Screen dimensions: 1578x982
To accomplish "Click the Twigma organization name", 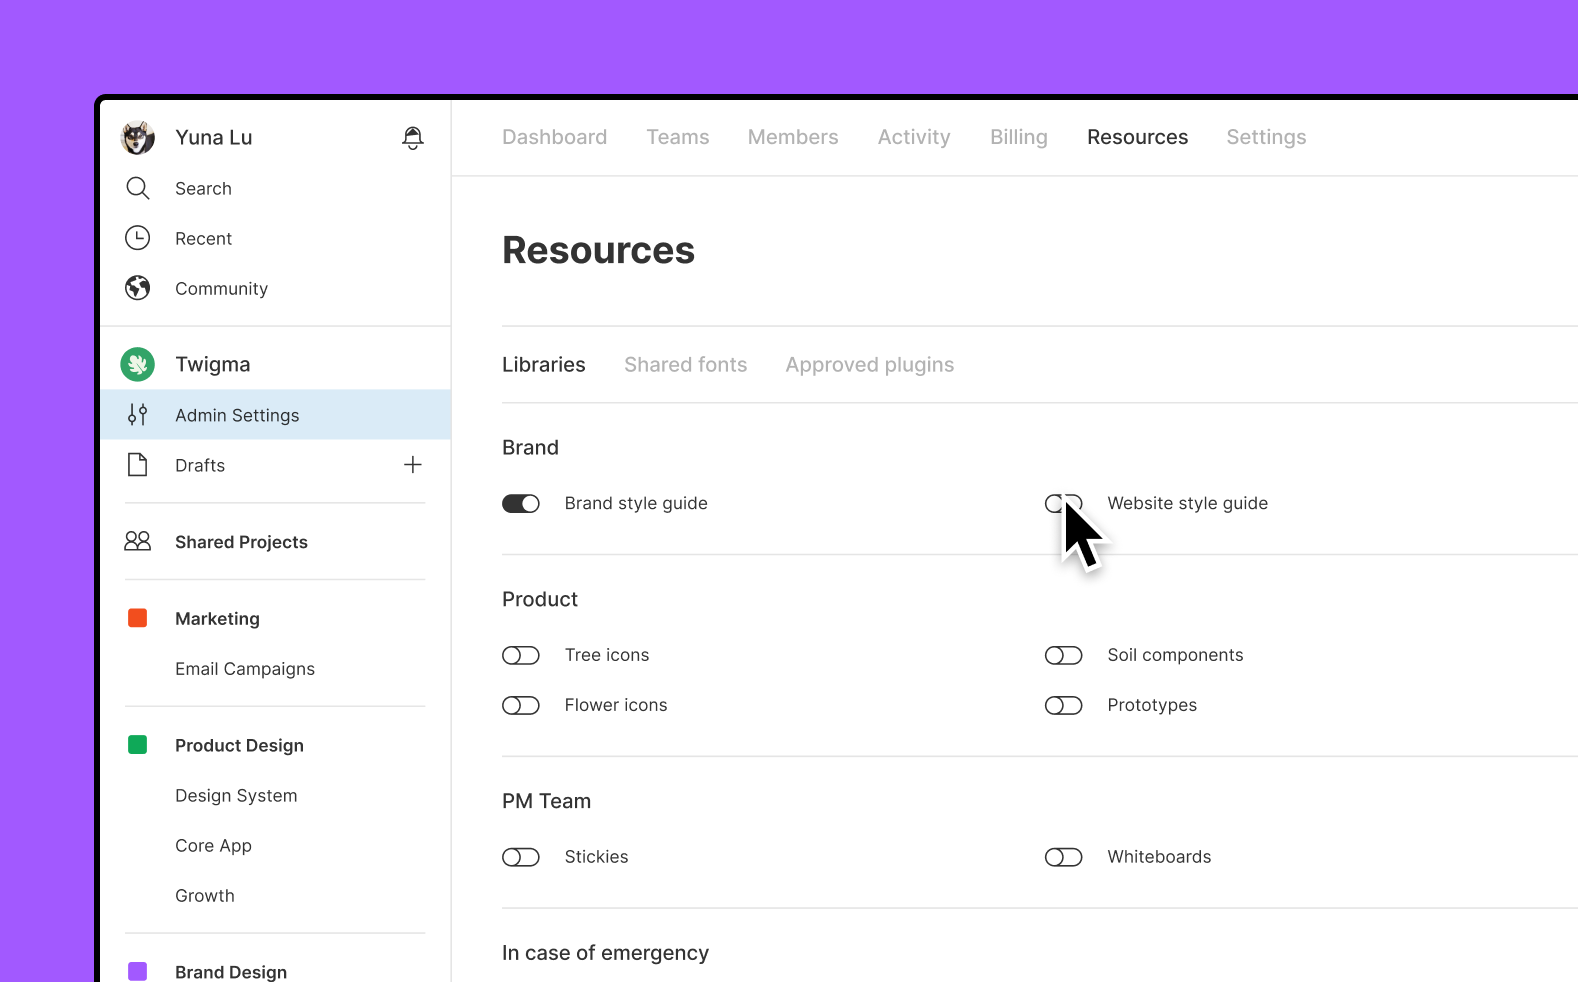I will (213, 364).
